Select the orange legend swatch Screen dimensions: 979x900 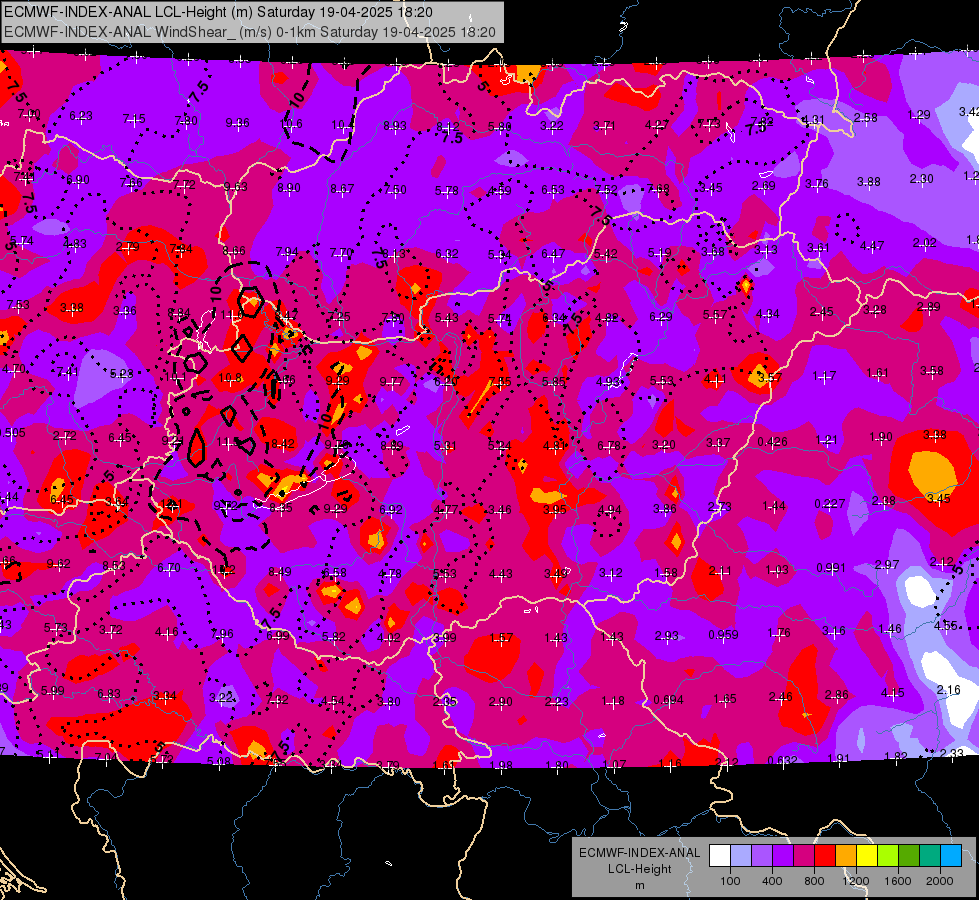pos(846,856)
